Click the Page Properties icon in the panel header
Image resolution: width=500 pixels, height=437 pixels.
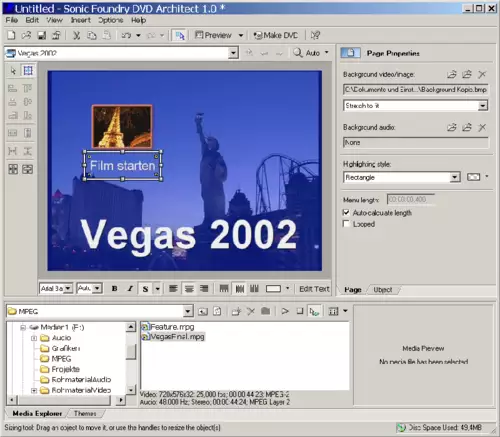tap(350, 53)
